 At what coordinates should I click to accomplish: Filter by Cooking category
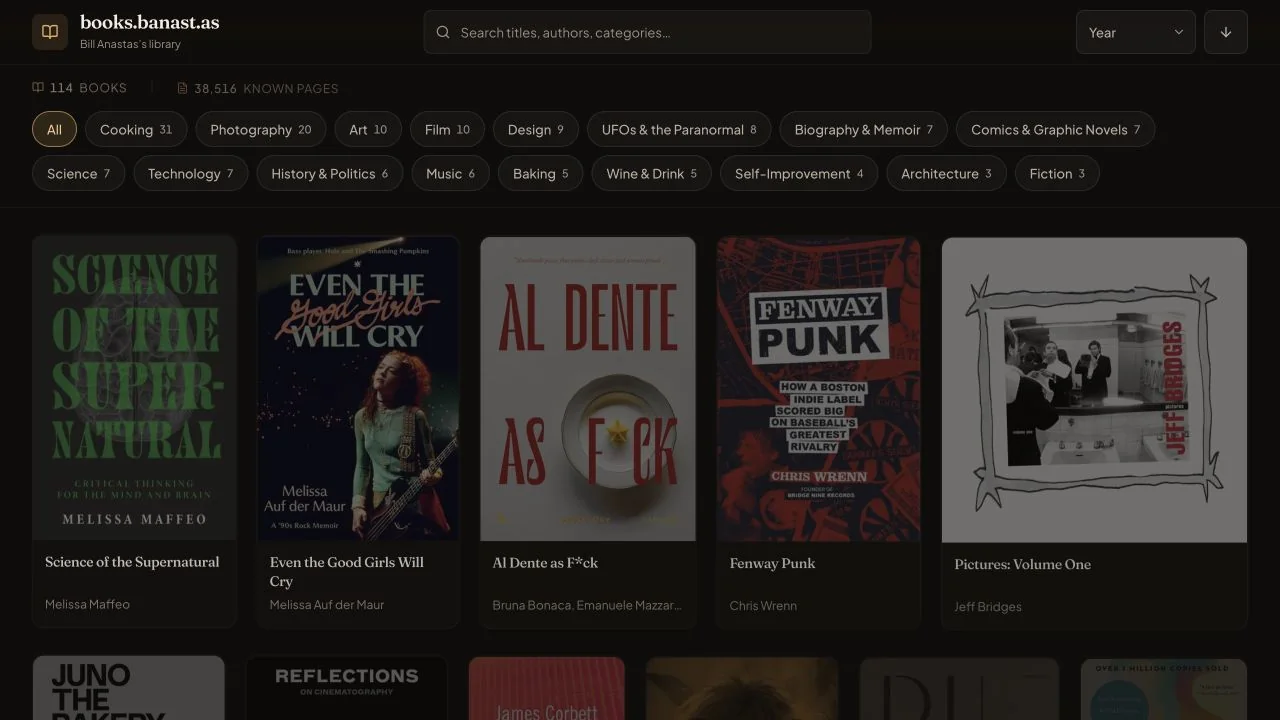(136, 129)
